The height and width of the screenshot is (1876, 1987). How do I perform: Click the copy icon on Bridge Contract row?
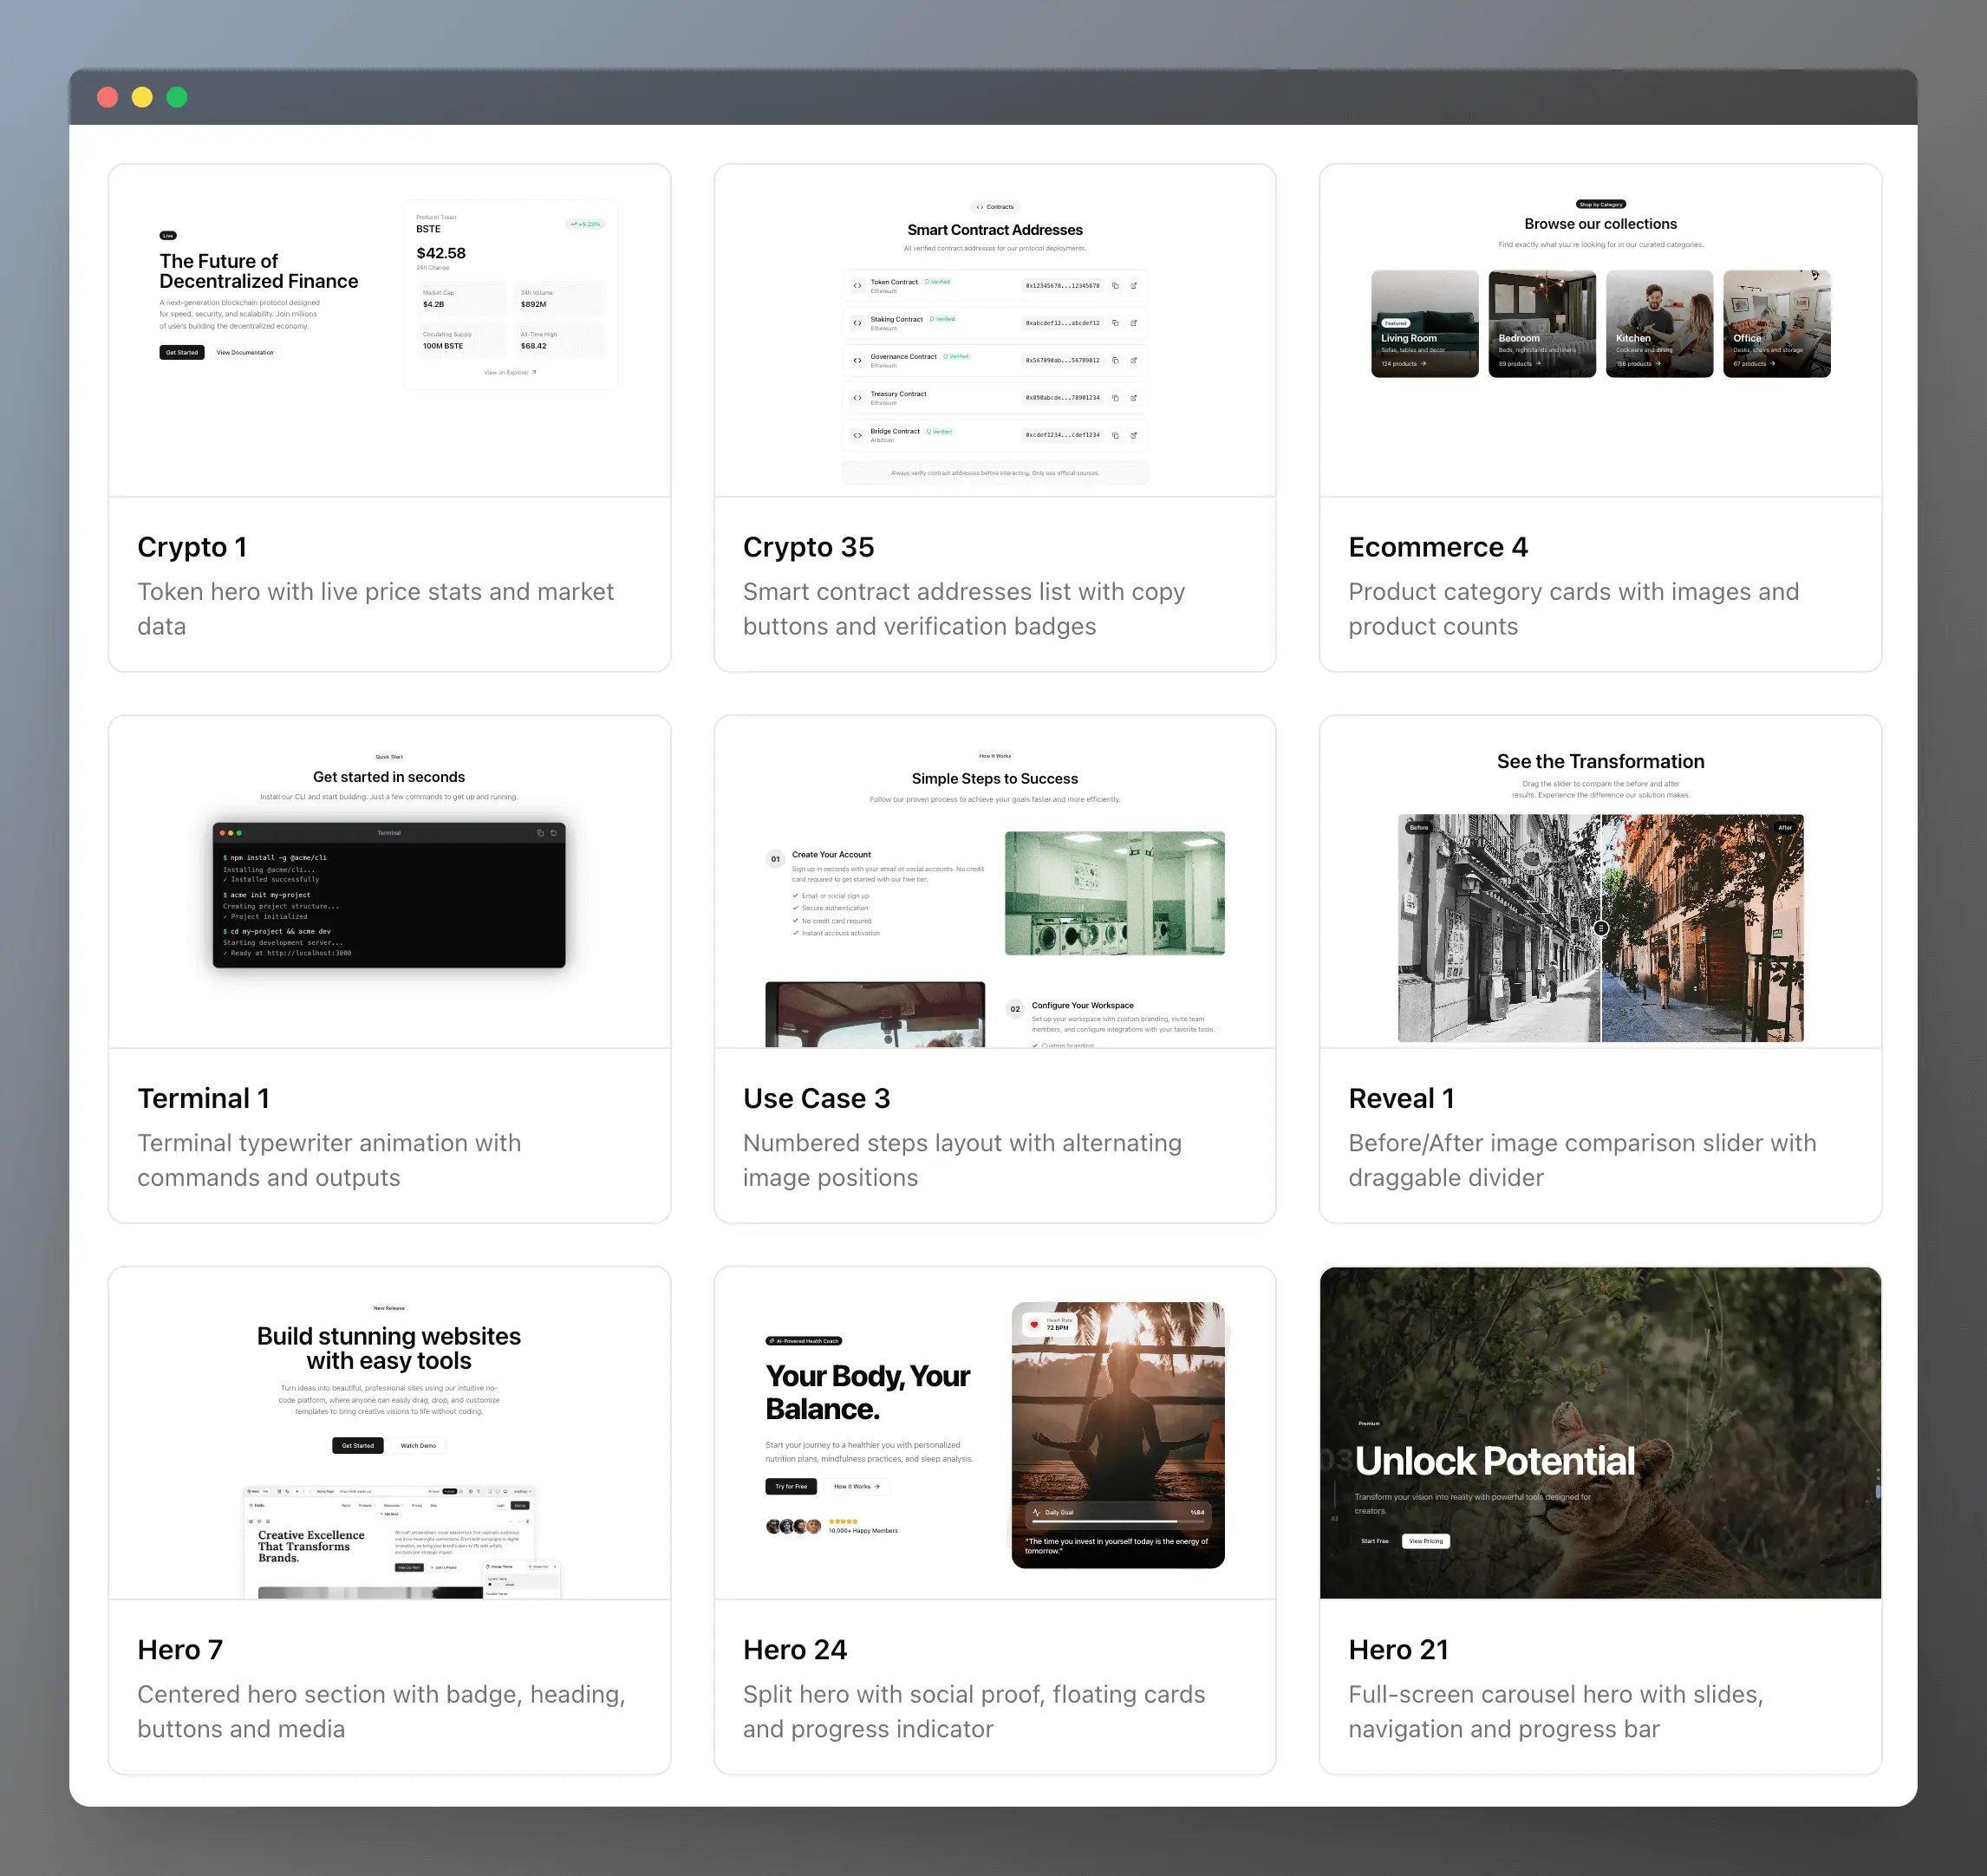pos(1116,436)
